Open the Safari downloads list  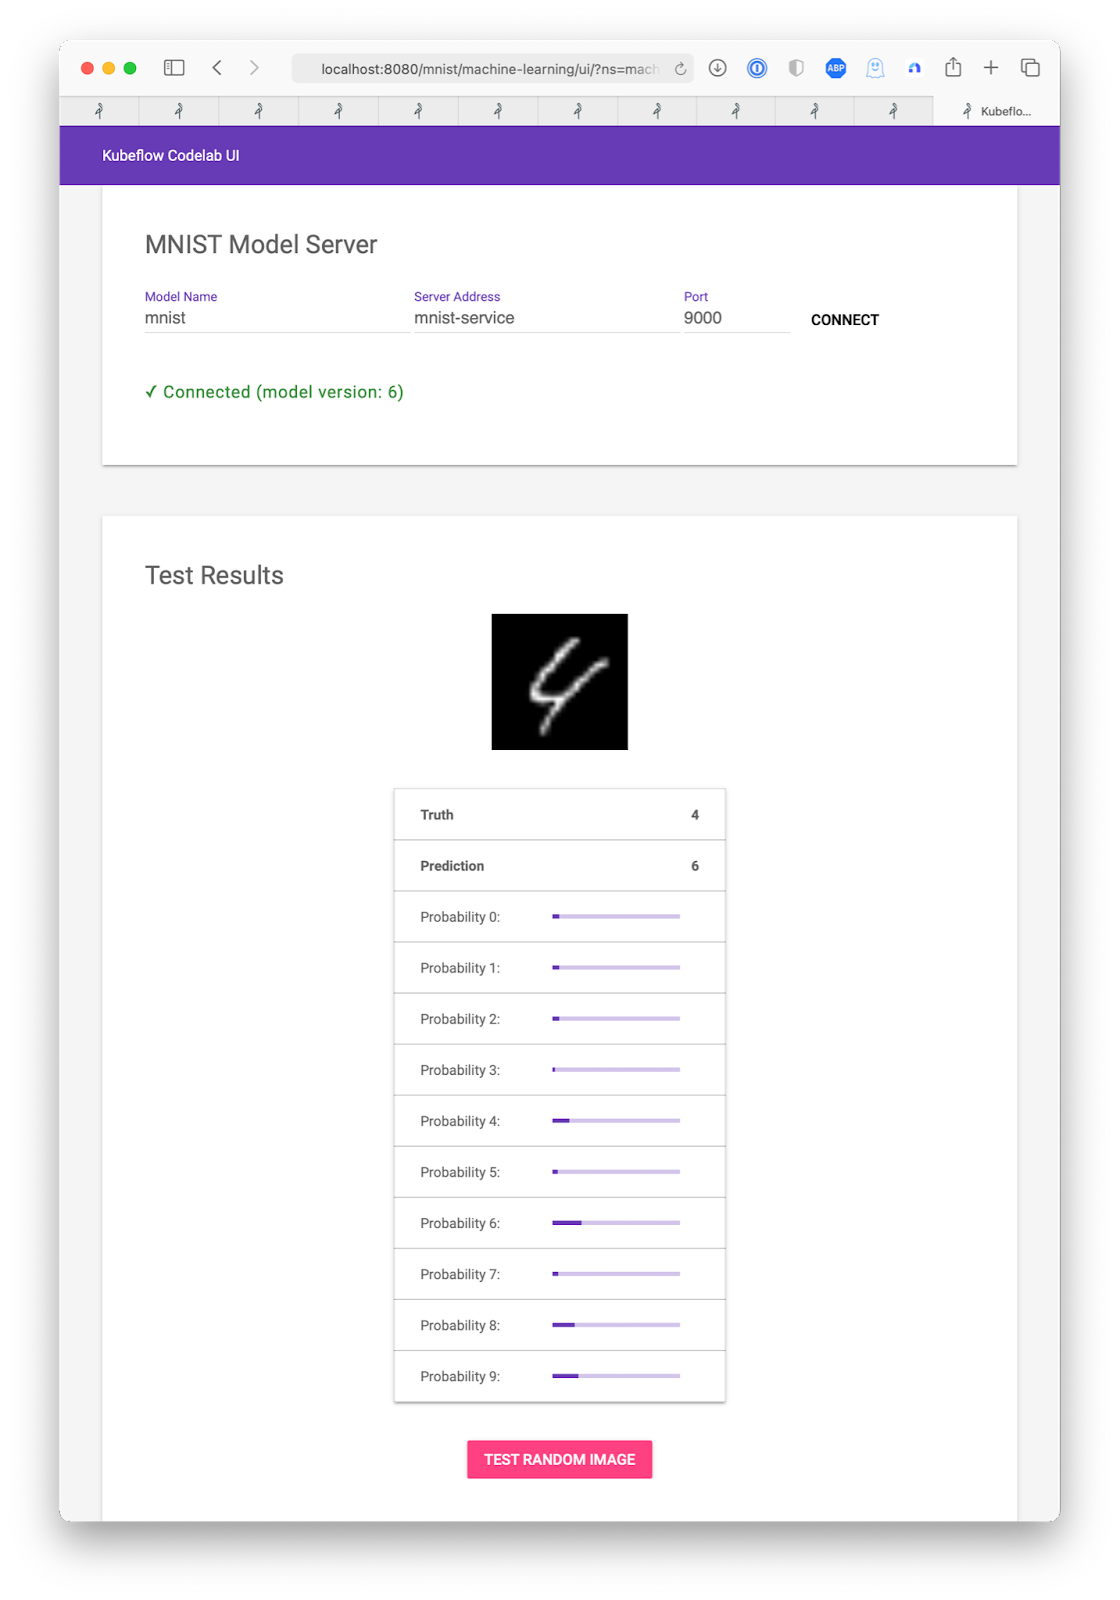coord(717,68)
